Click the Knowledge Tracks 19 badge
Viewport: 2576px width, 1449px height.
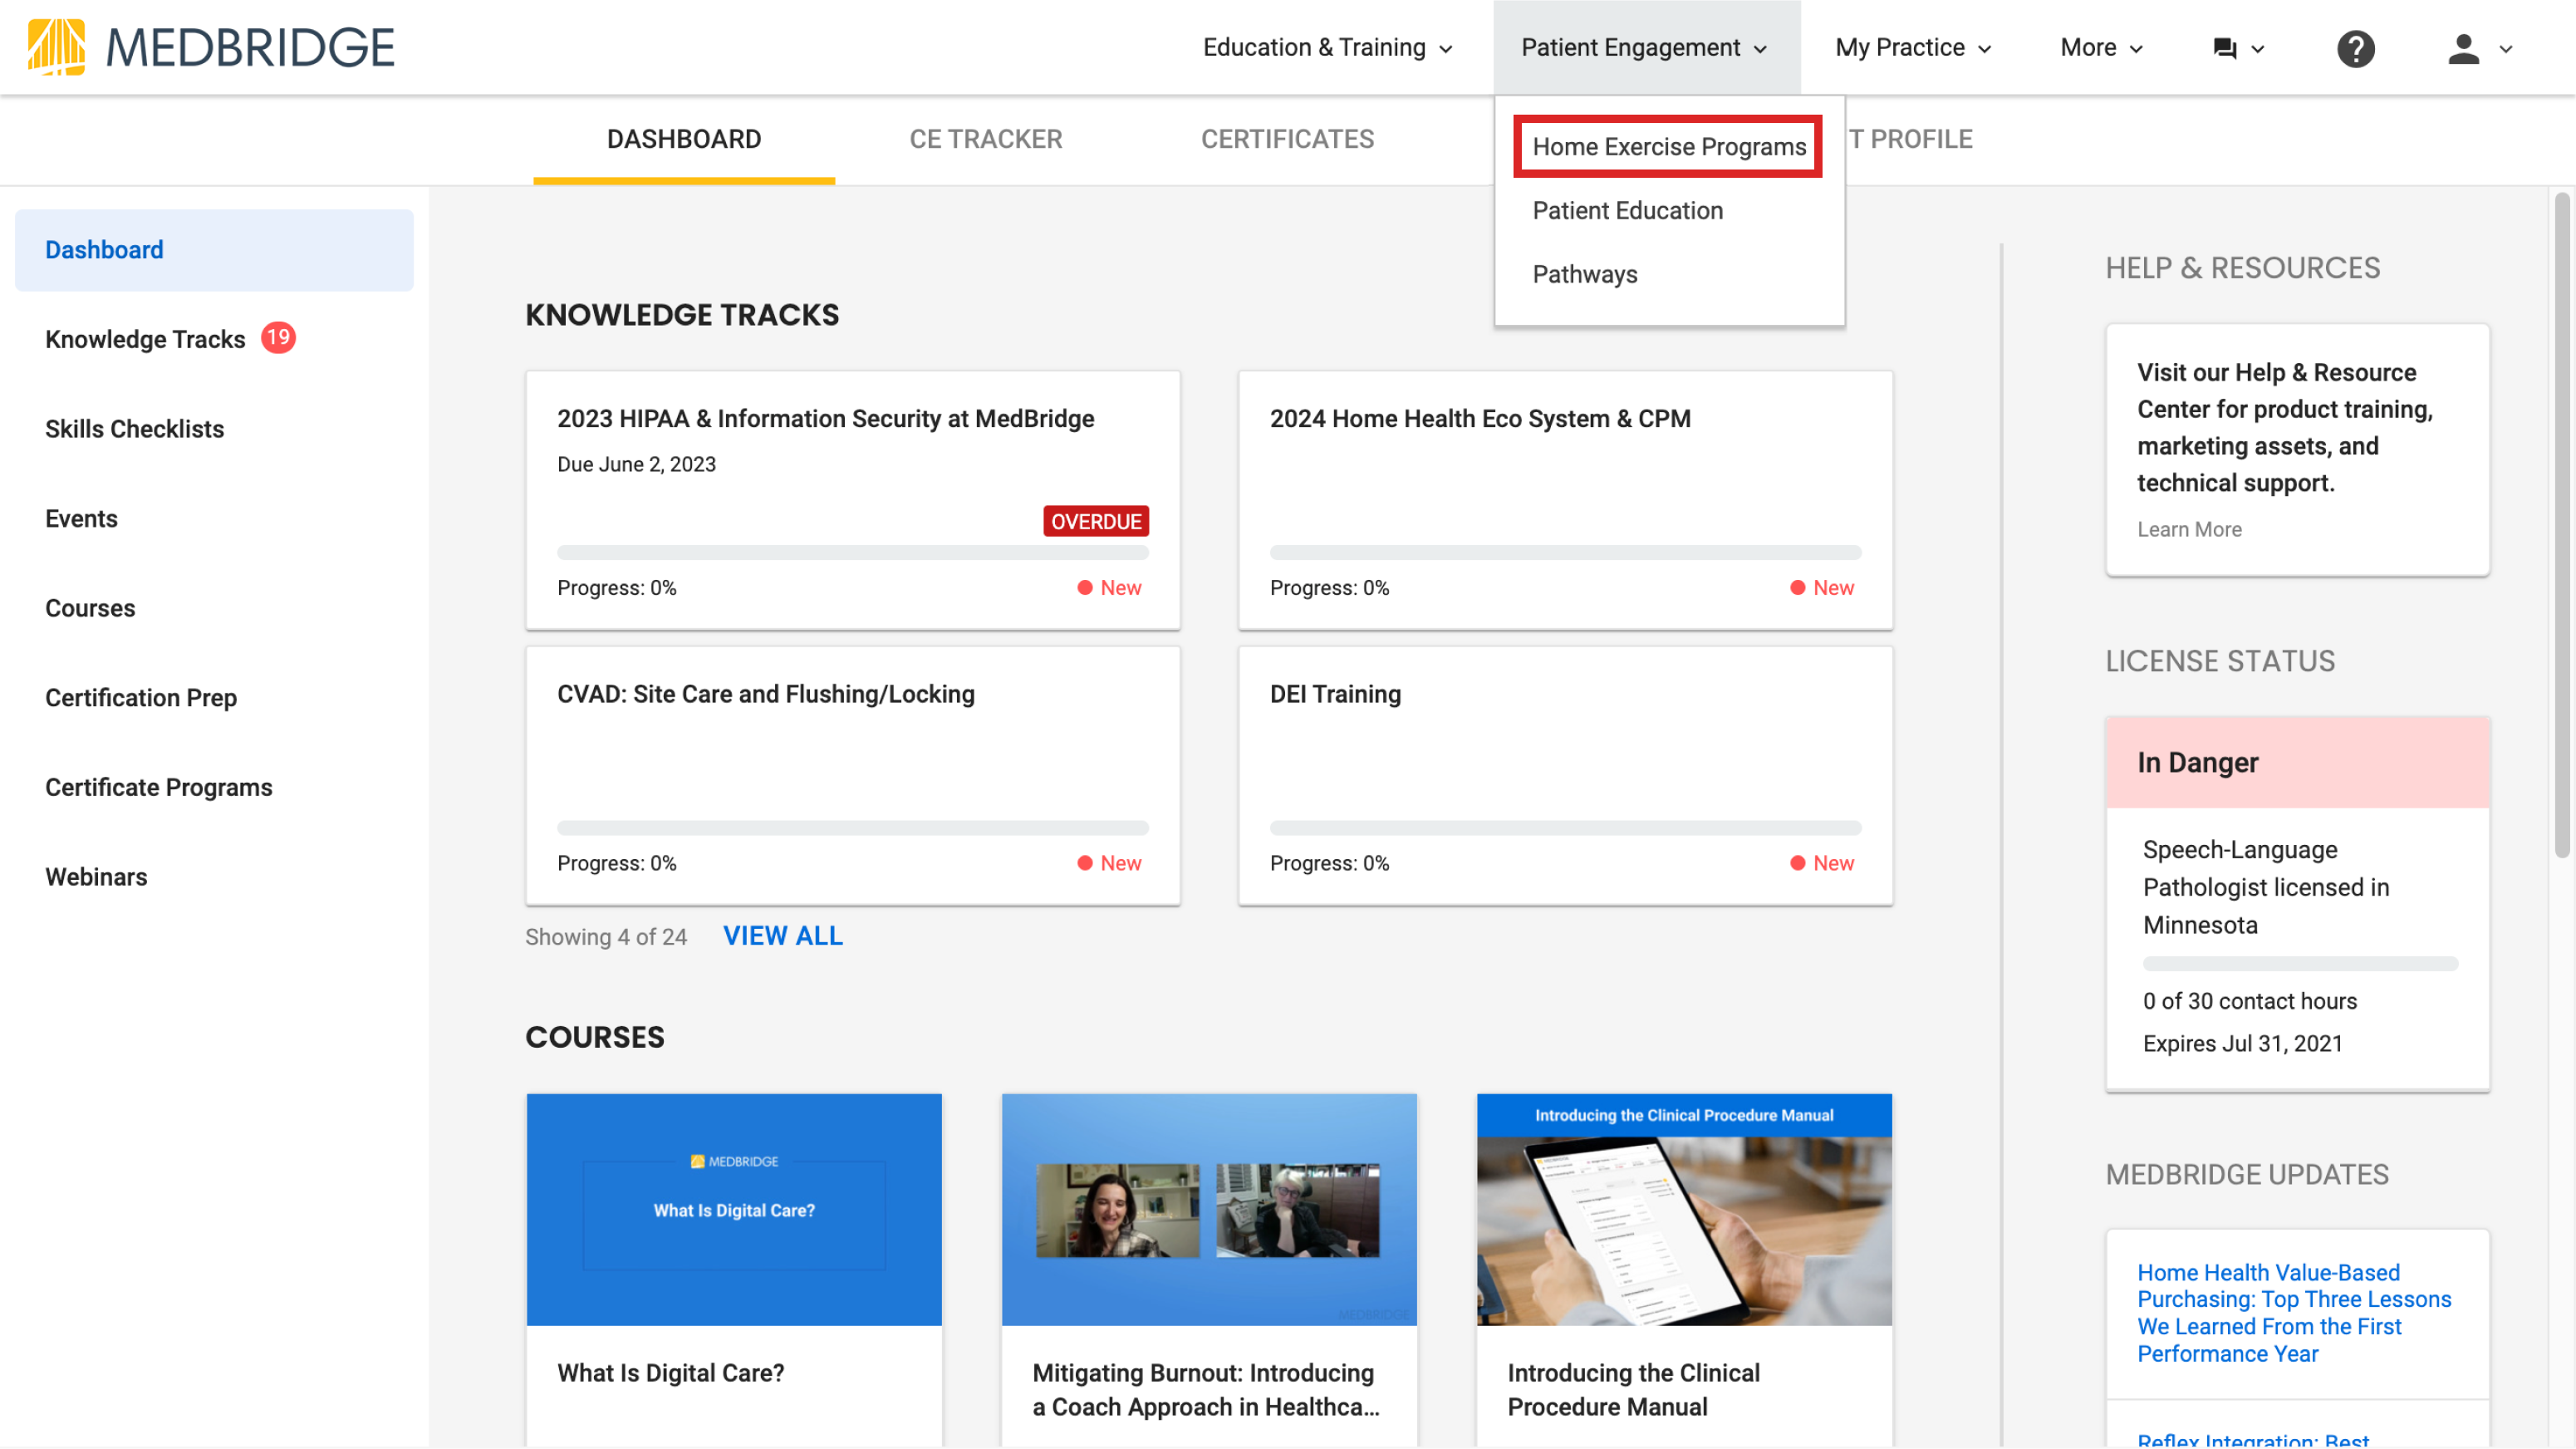coord(278,338)
